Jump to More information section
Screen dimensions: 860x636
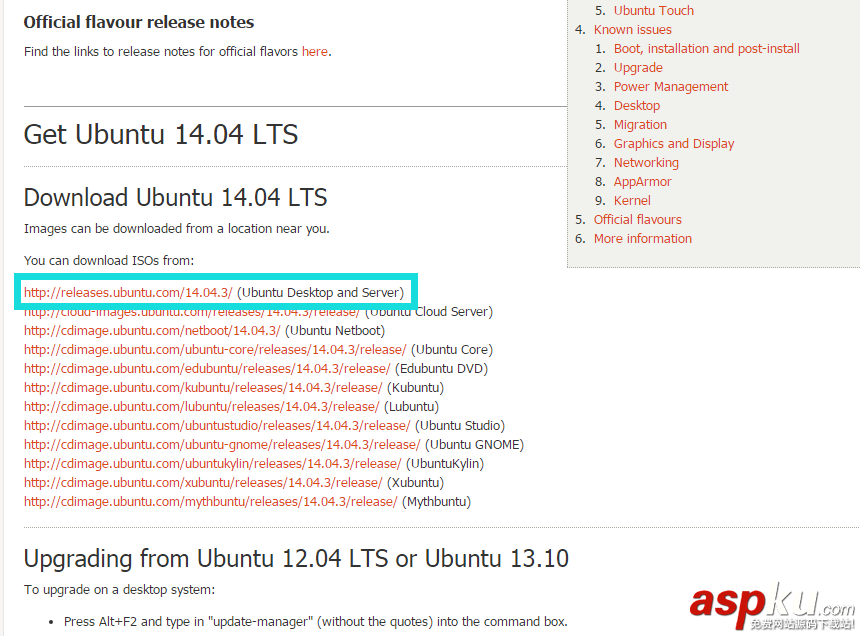point(643,238)
